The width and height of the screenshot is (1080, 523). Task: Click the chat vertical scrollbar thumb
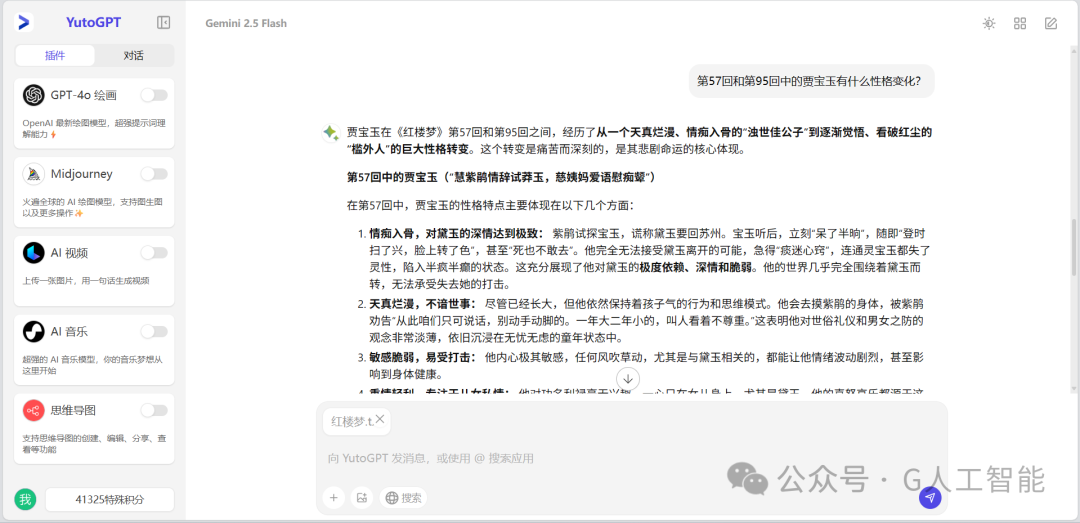click(x=1072, y=247)
